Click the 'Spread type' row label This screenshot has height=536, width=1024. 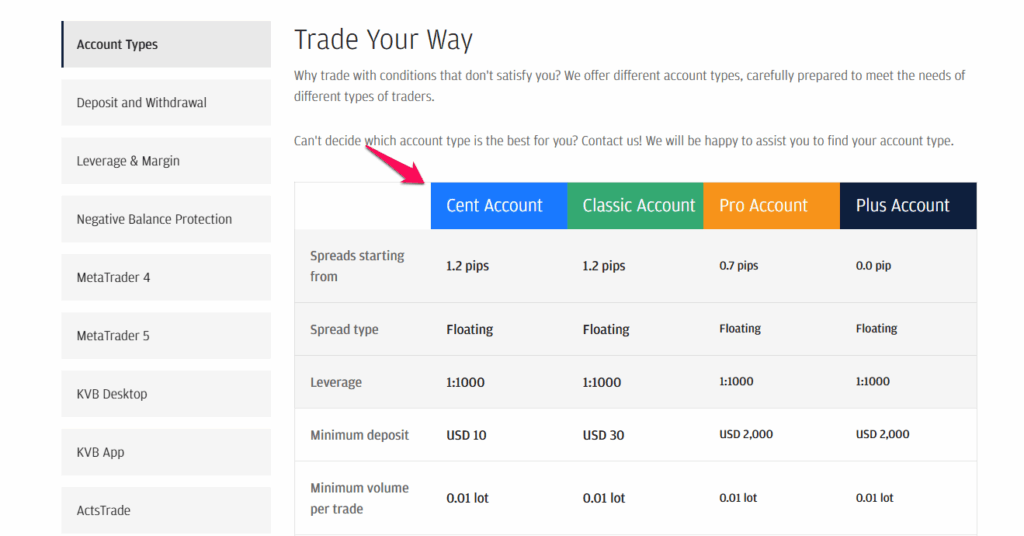tap(344, 329)
